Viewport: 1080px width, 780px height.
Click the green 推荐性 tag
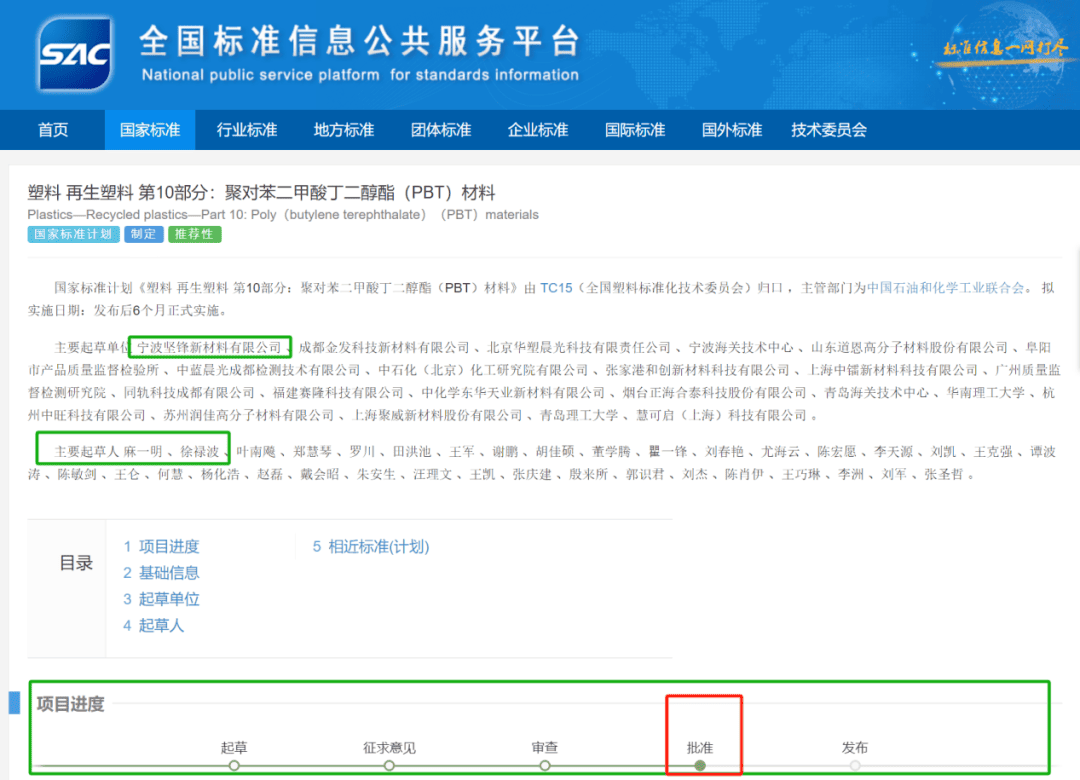[x=194, y=234]
